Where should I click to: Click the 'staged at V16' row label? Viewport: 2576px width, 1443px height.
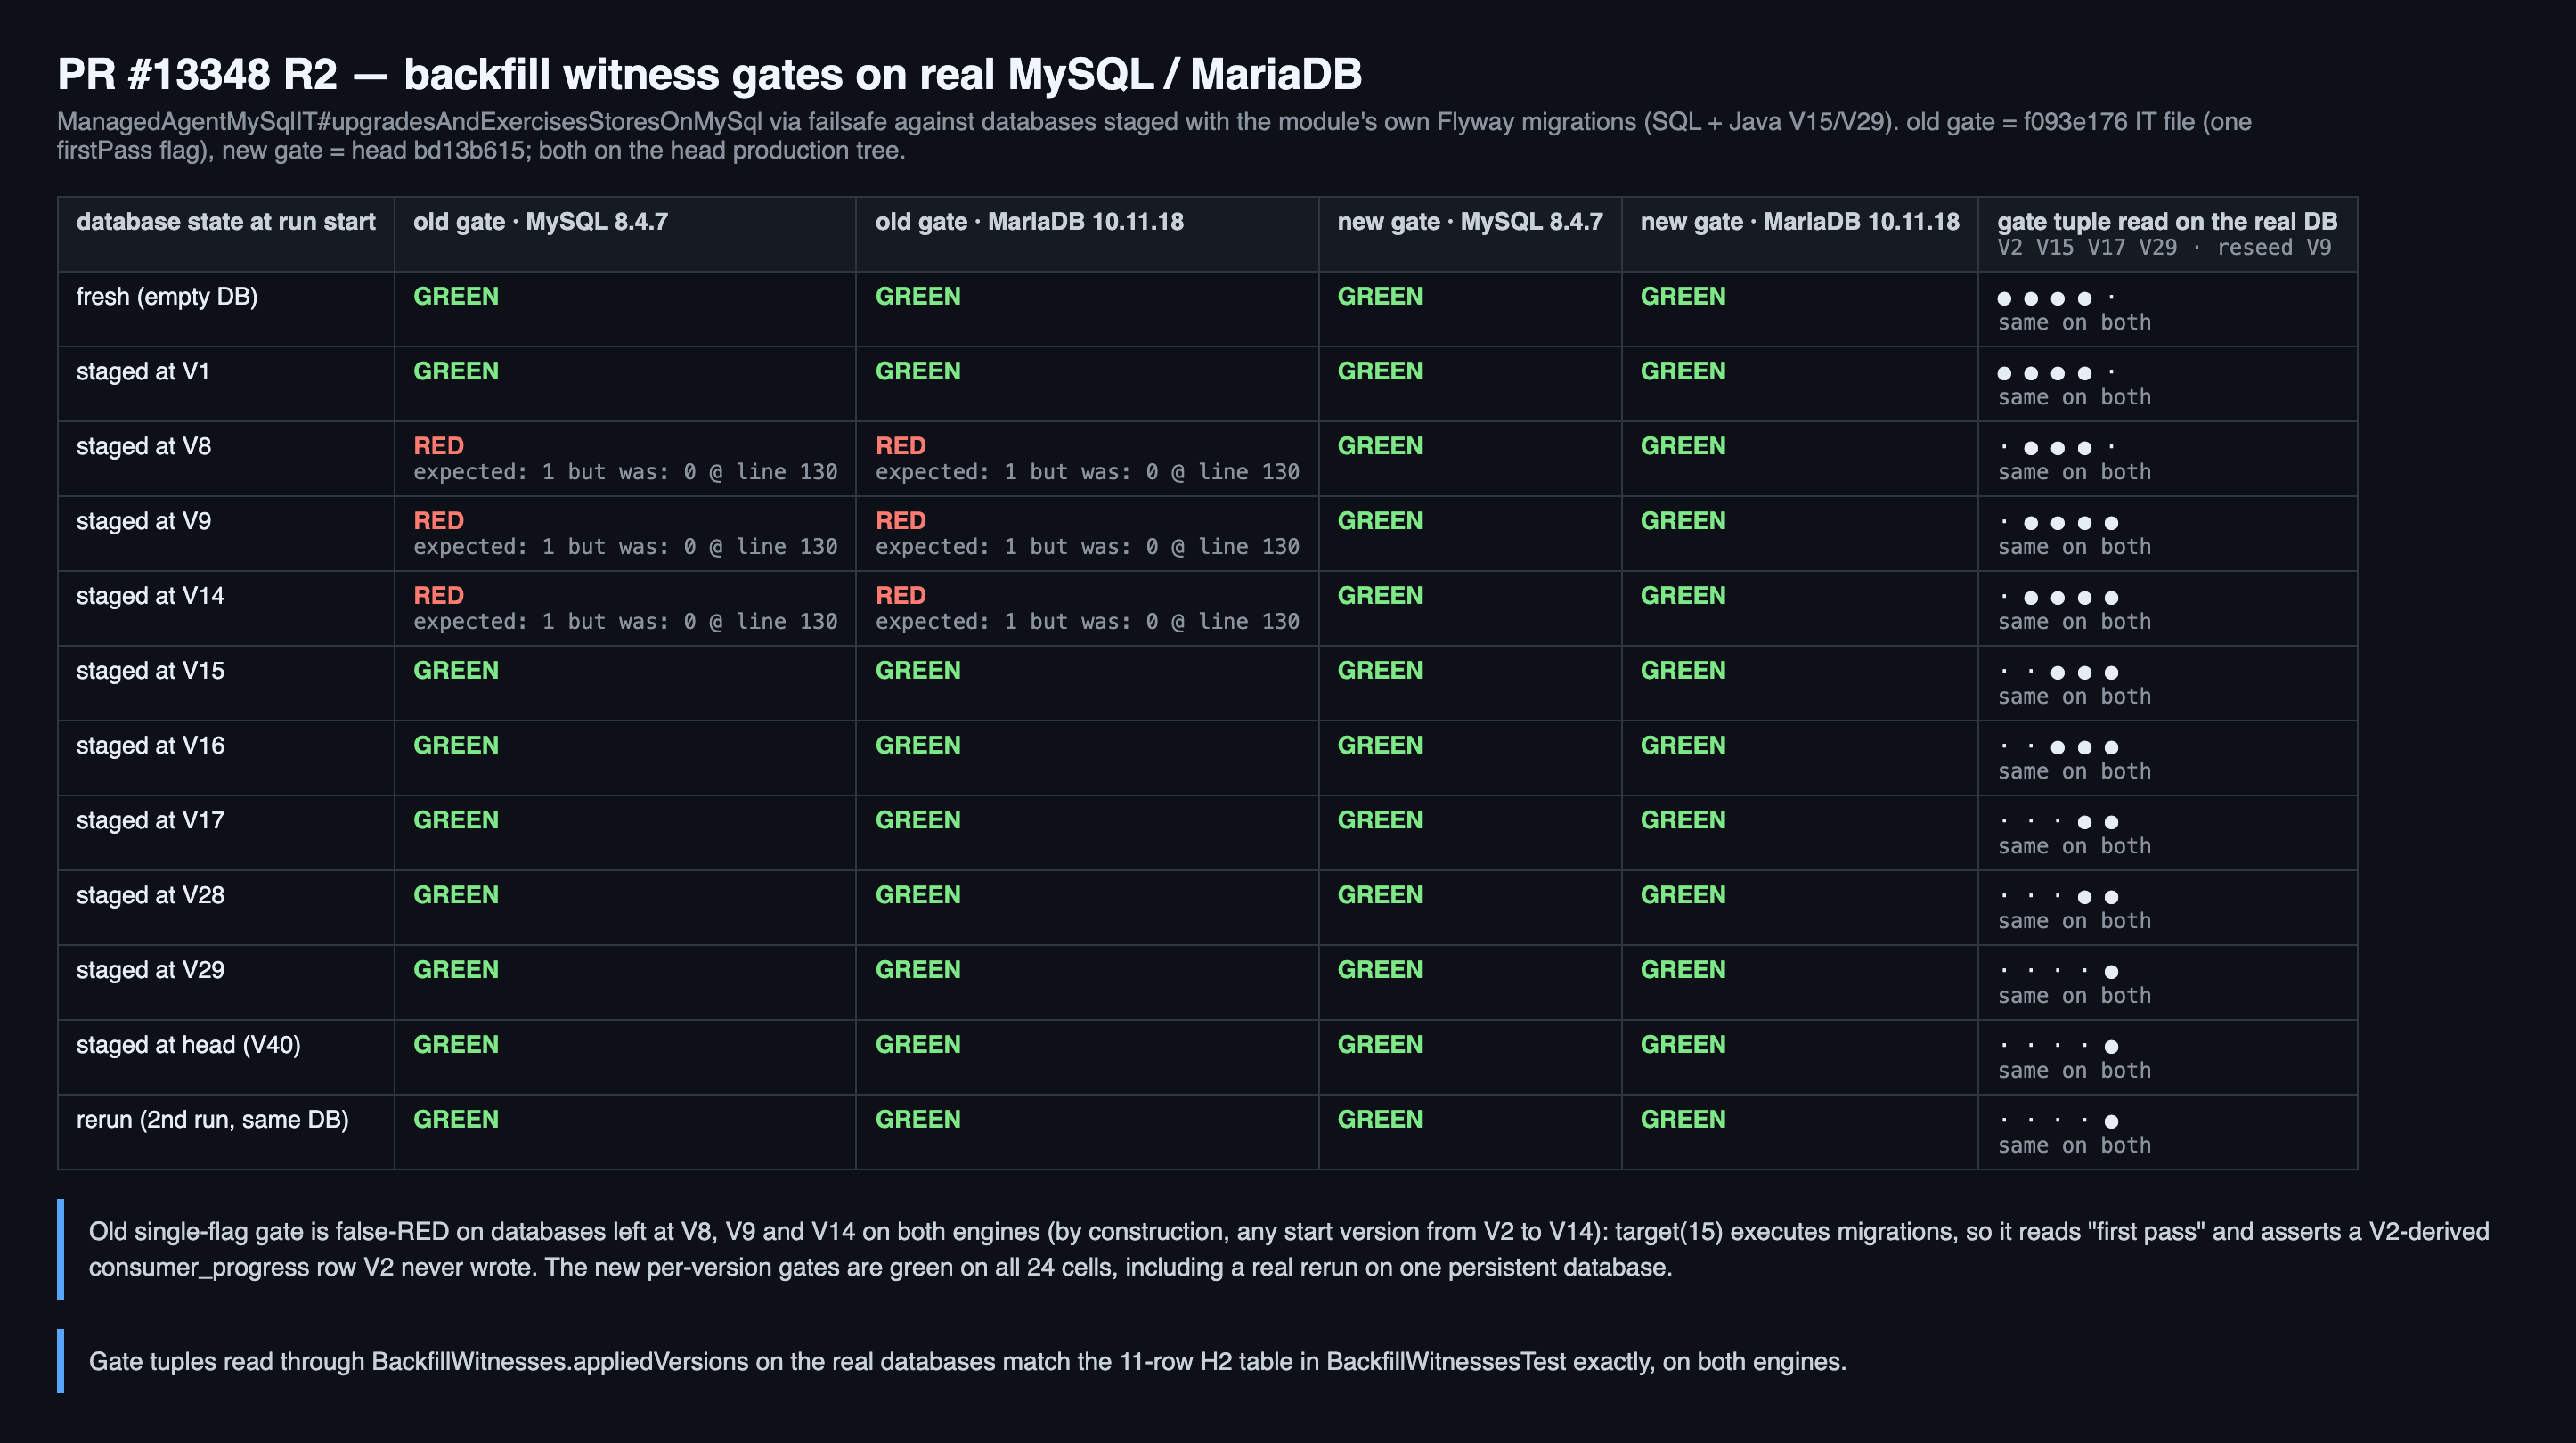pyautogui.click(x=150, y=746)
